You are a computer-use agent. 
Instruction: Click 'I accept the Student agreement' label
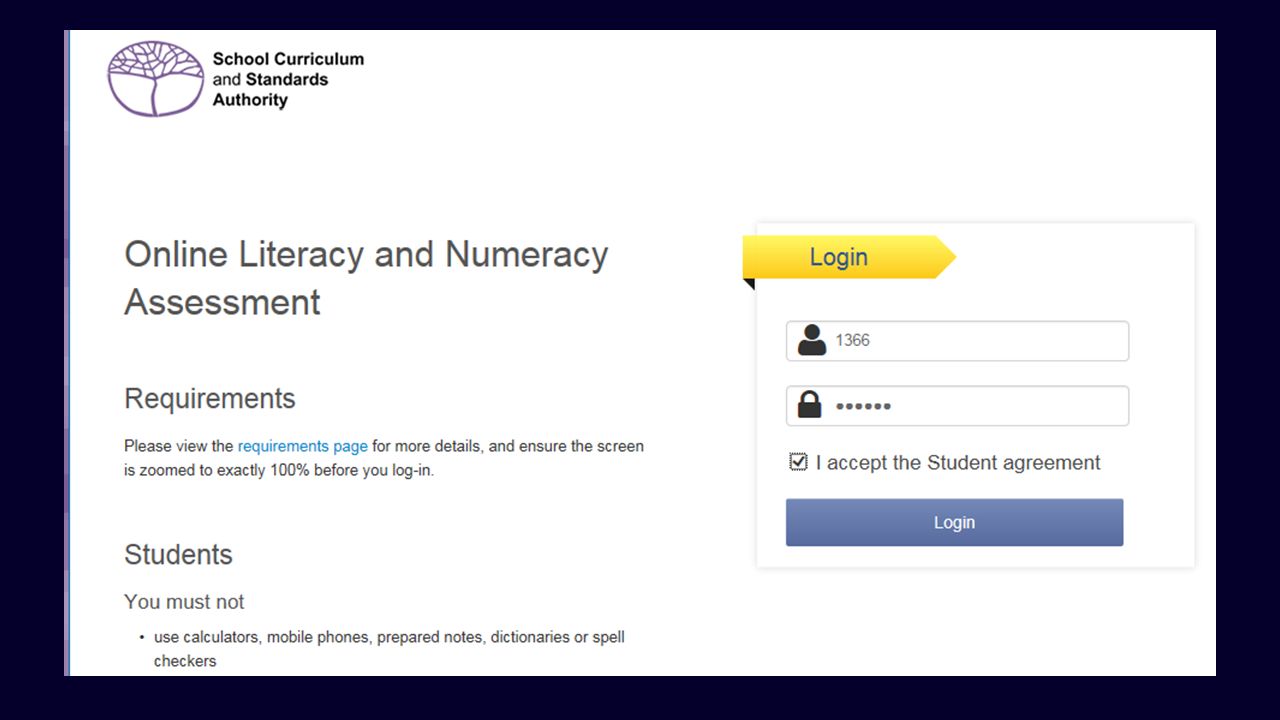pos(957,462)
